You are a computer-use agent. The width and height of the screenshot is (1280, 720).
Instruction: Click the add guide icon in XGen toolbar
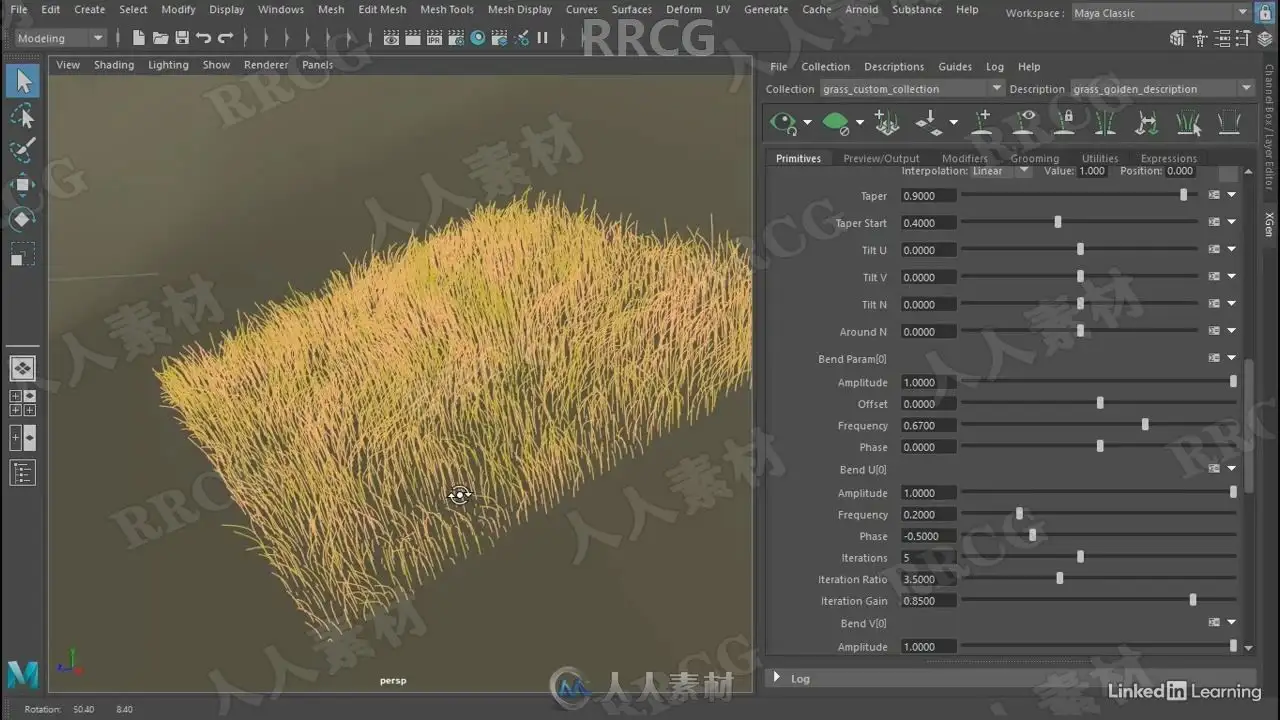(x=982, y=123)
